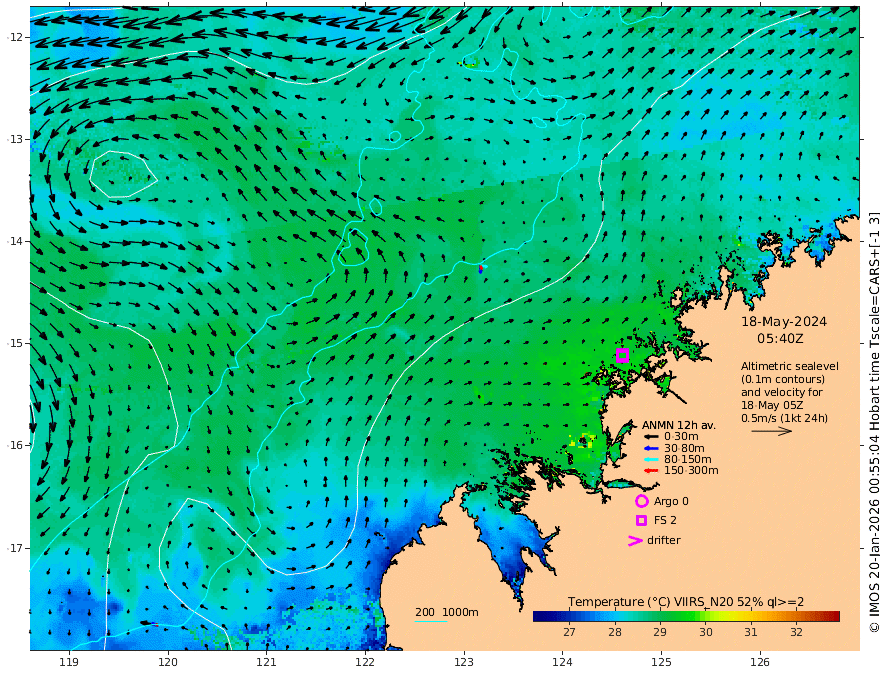Click the latitude axis label -14
Viewport: 880px width, 680px height.
(15, 241)
